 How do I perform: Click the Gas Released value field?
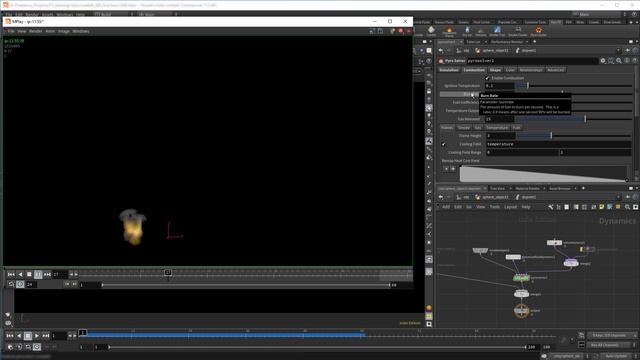click(x=499, y=119)
